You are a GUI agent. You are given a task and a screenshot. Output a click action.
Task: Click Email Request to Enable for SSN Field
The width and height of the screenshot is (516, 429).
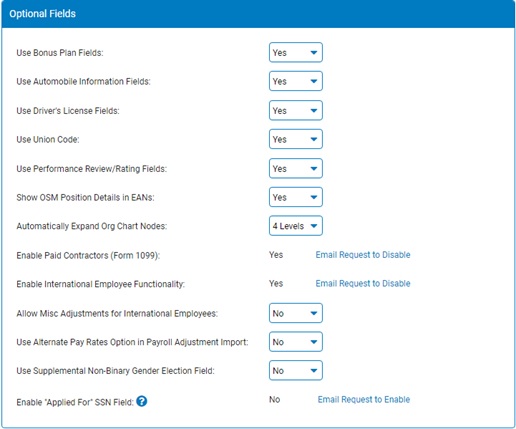(x=364, y=399)
